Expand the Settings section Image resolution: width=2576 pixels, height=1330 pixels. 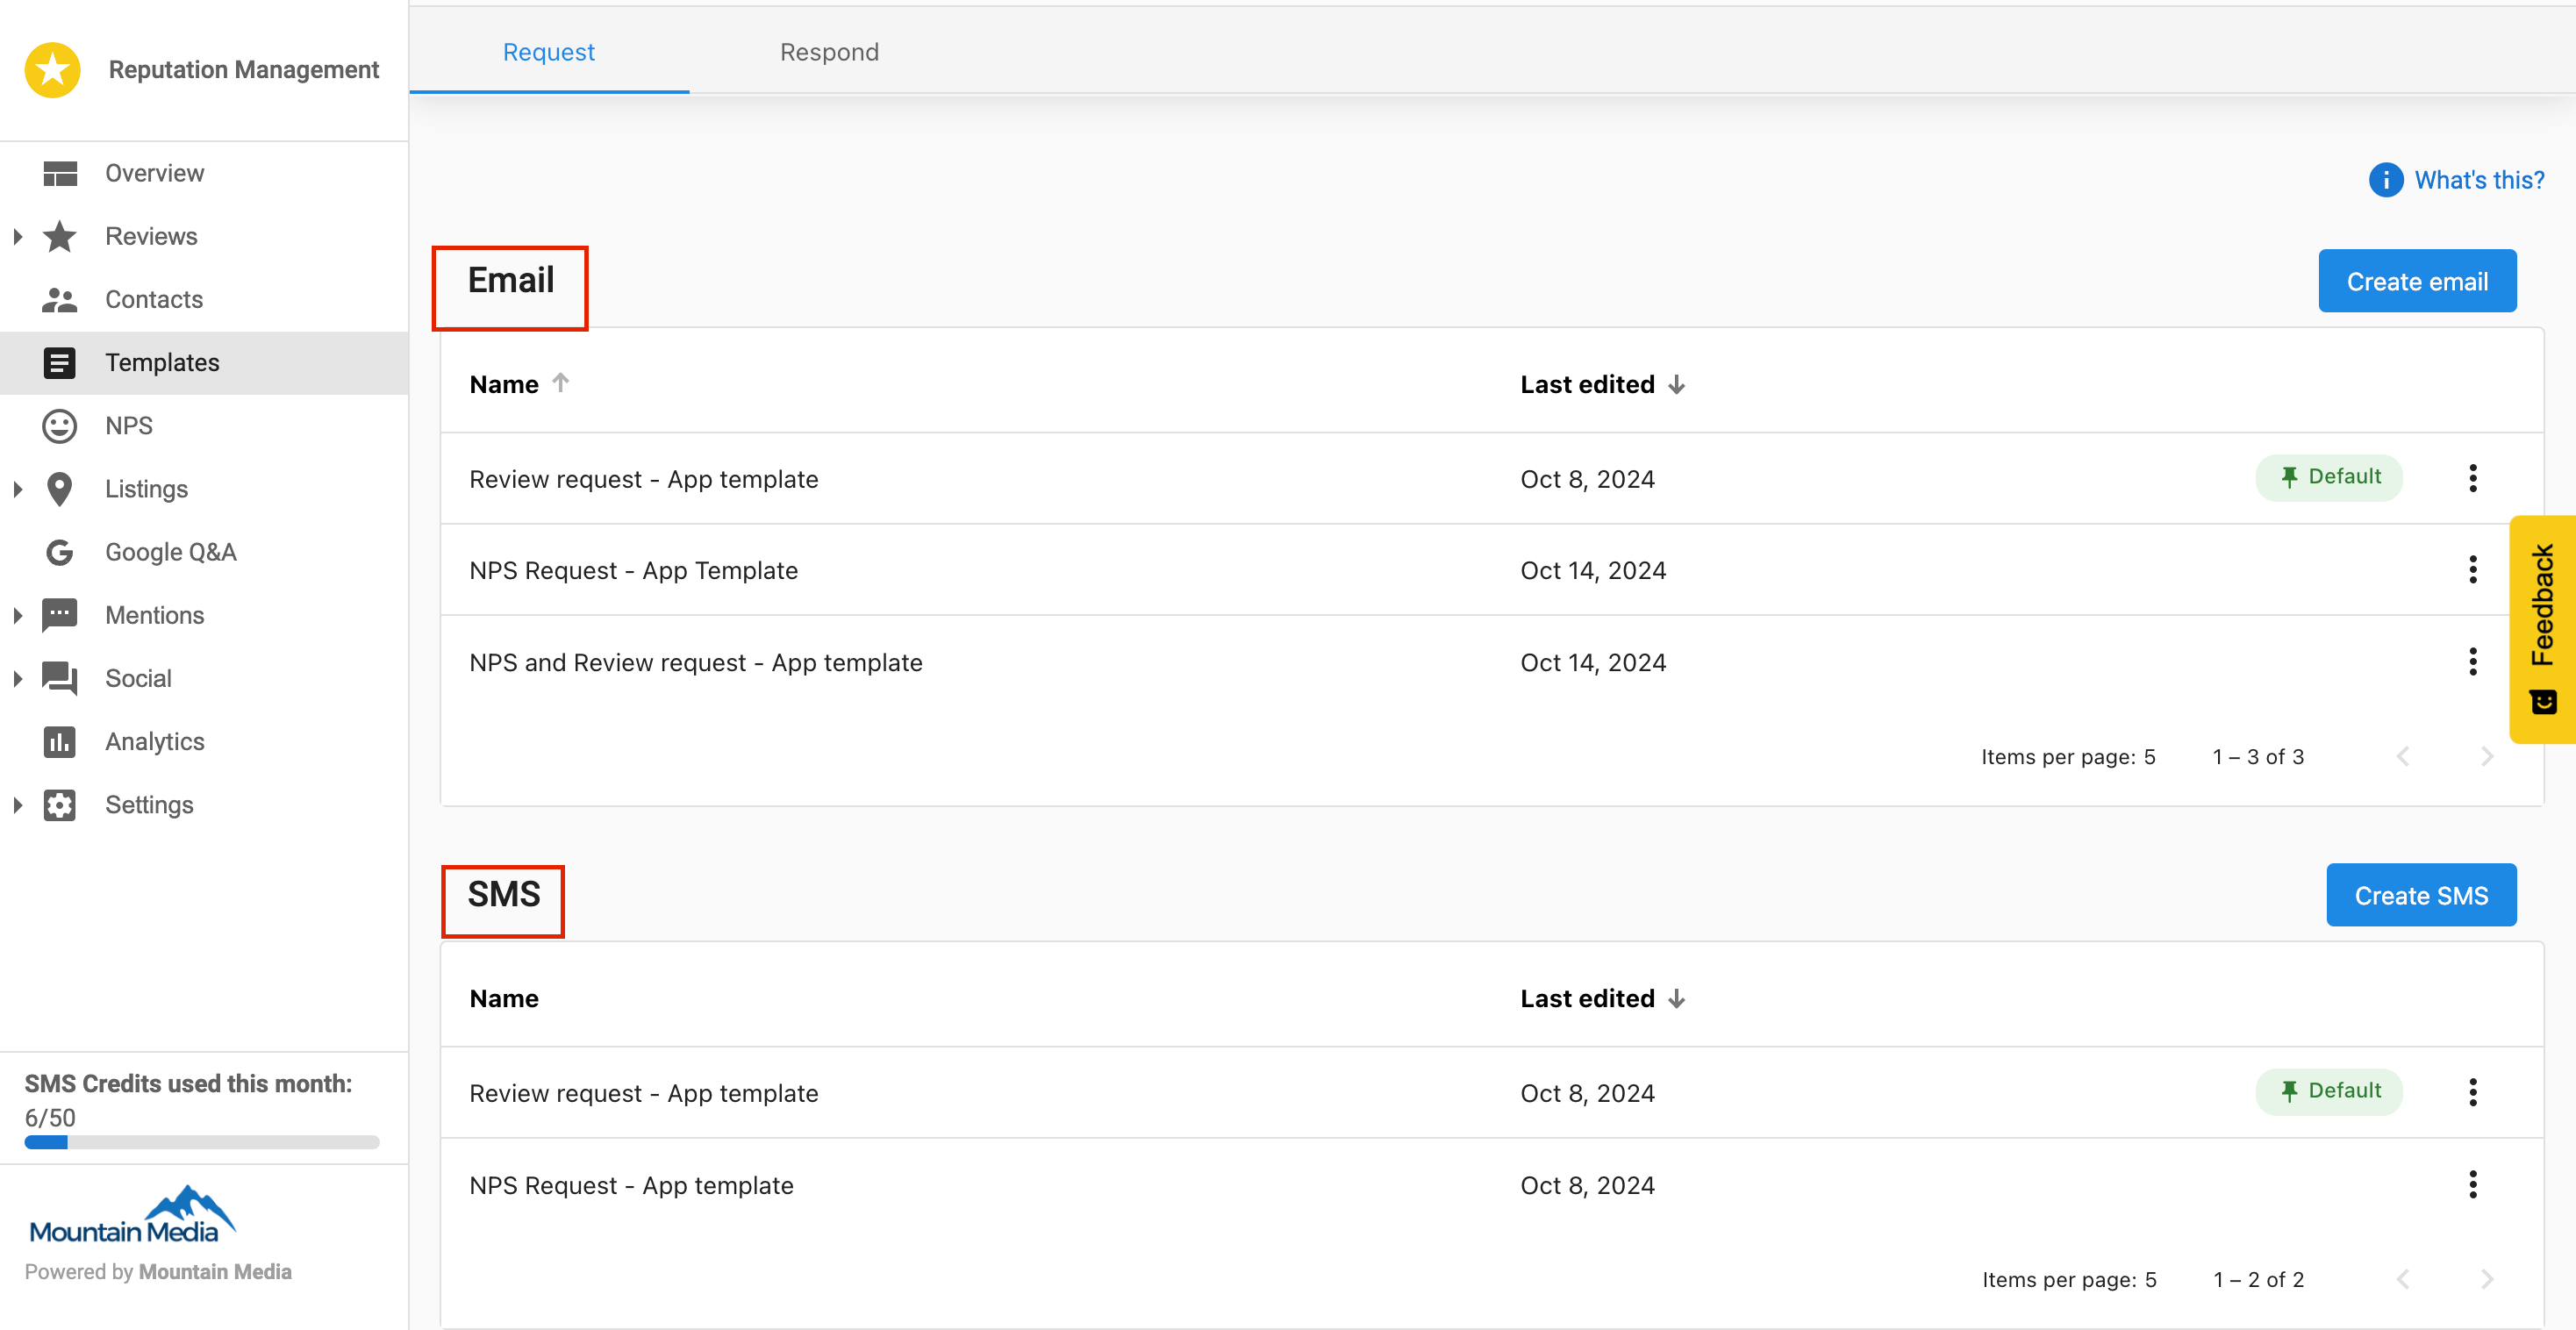(x=18, y=804)
